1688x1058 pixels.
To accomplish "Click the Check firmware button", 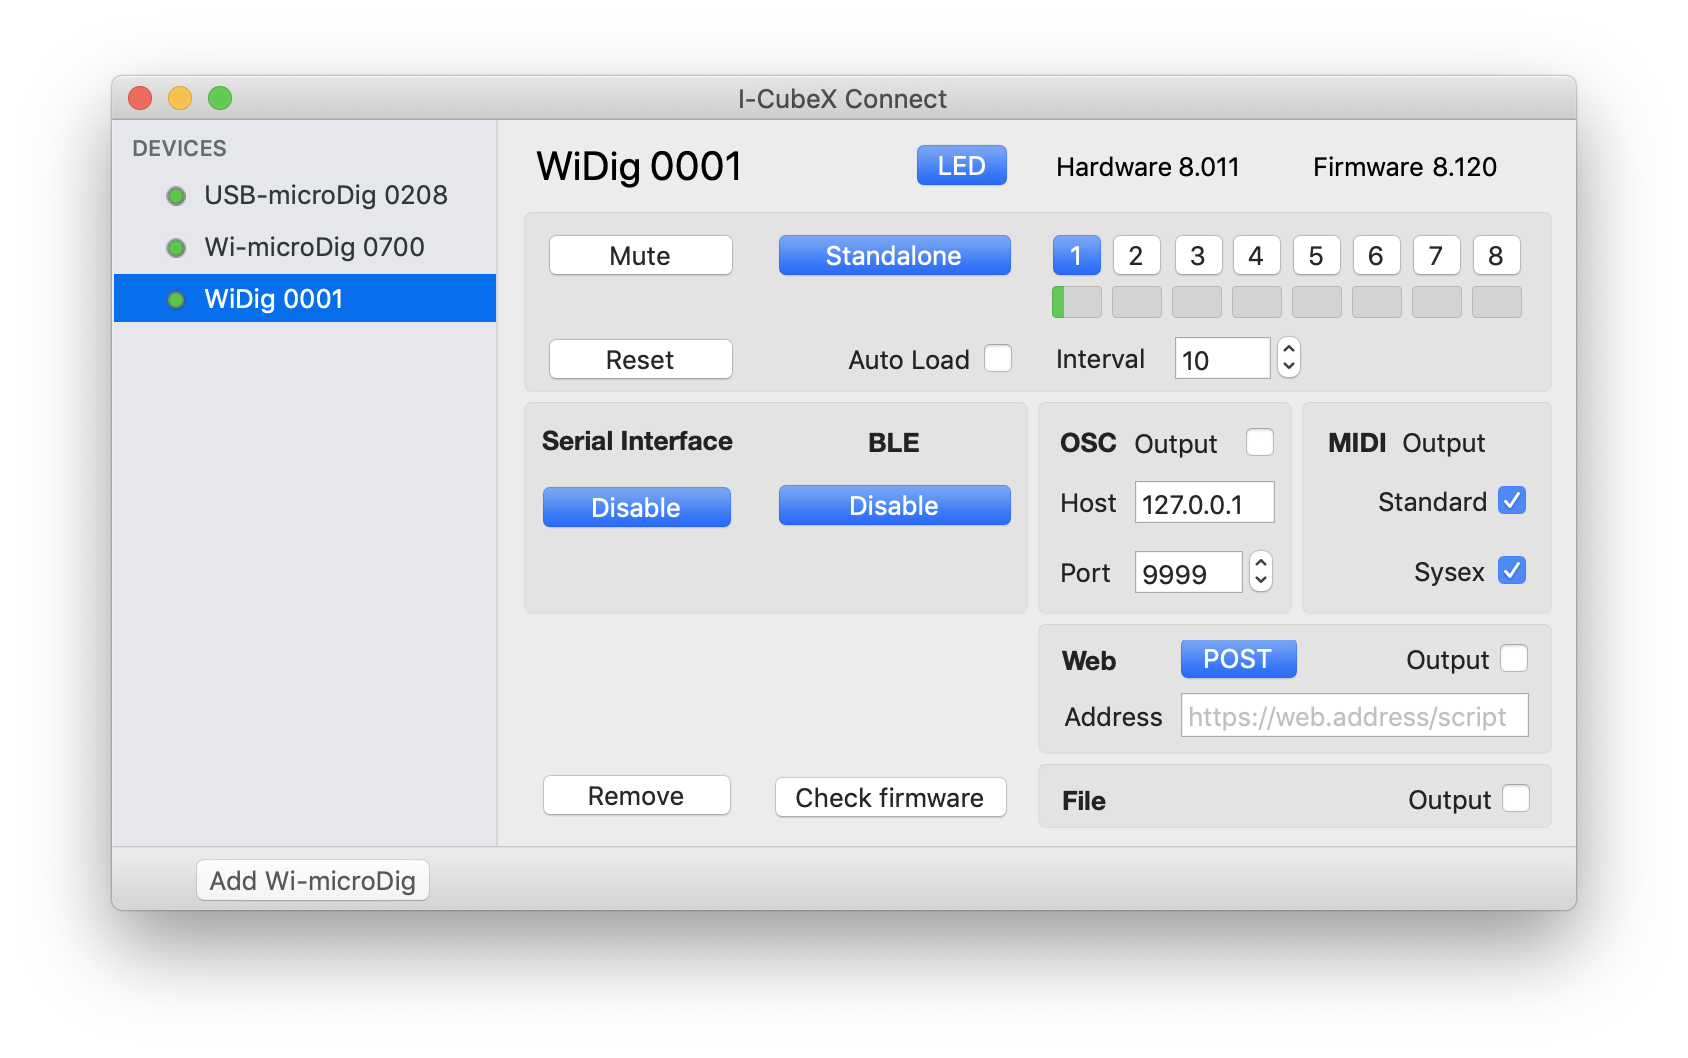I will (890, 797).
